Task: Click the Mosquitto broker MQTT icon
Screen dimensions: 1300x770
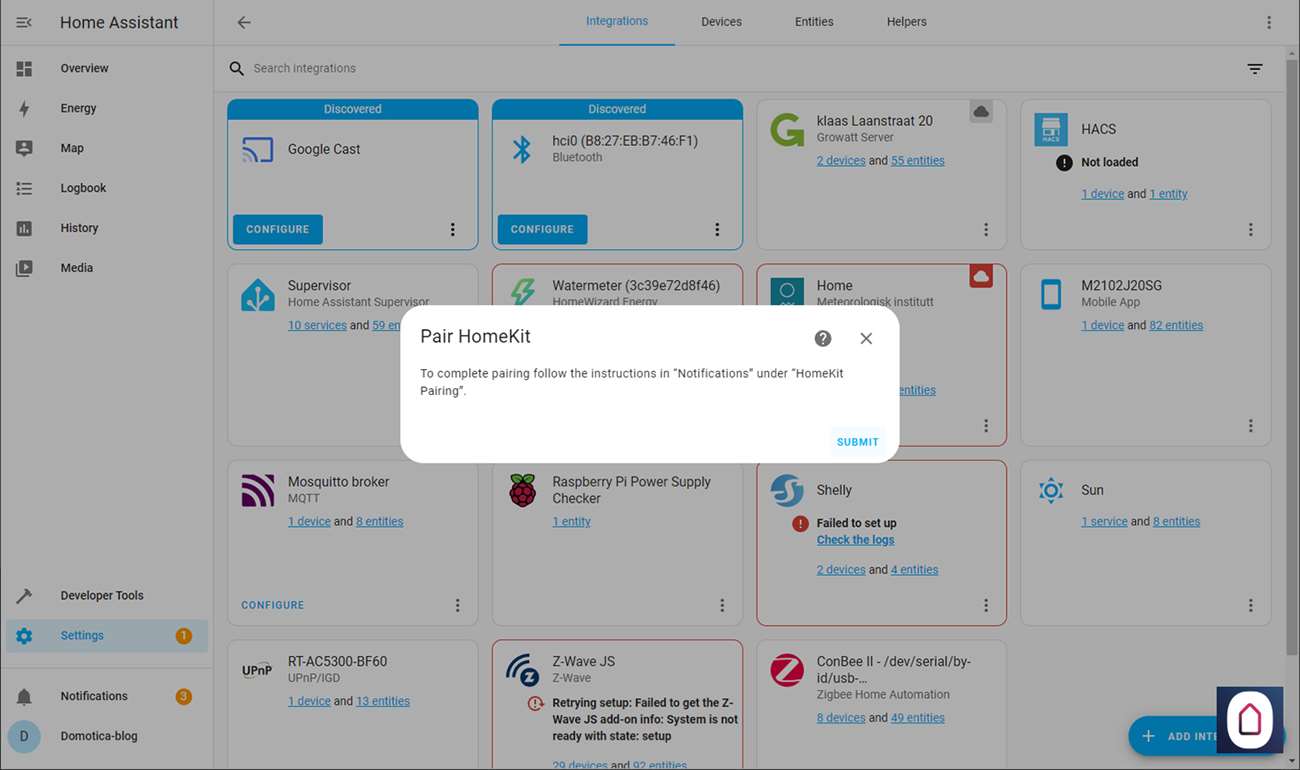Action: click(x=258, y=490)
